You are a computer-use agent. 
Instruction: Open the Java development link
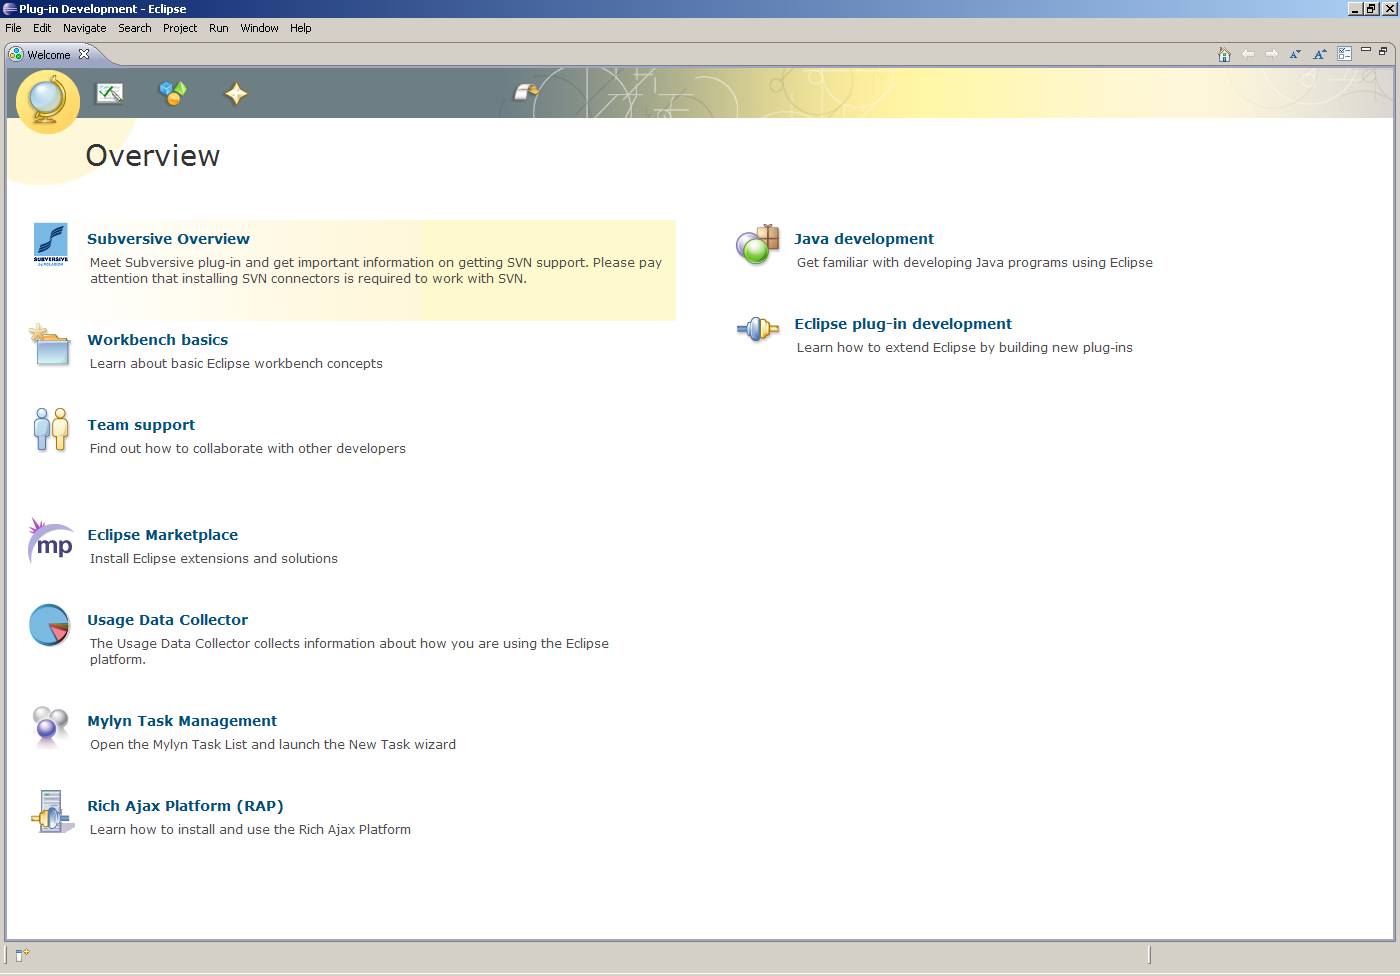coord(864,239)
